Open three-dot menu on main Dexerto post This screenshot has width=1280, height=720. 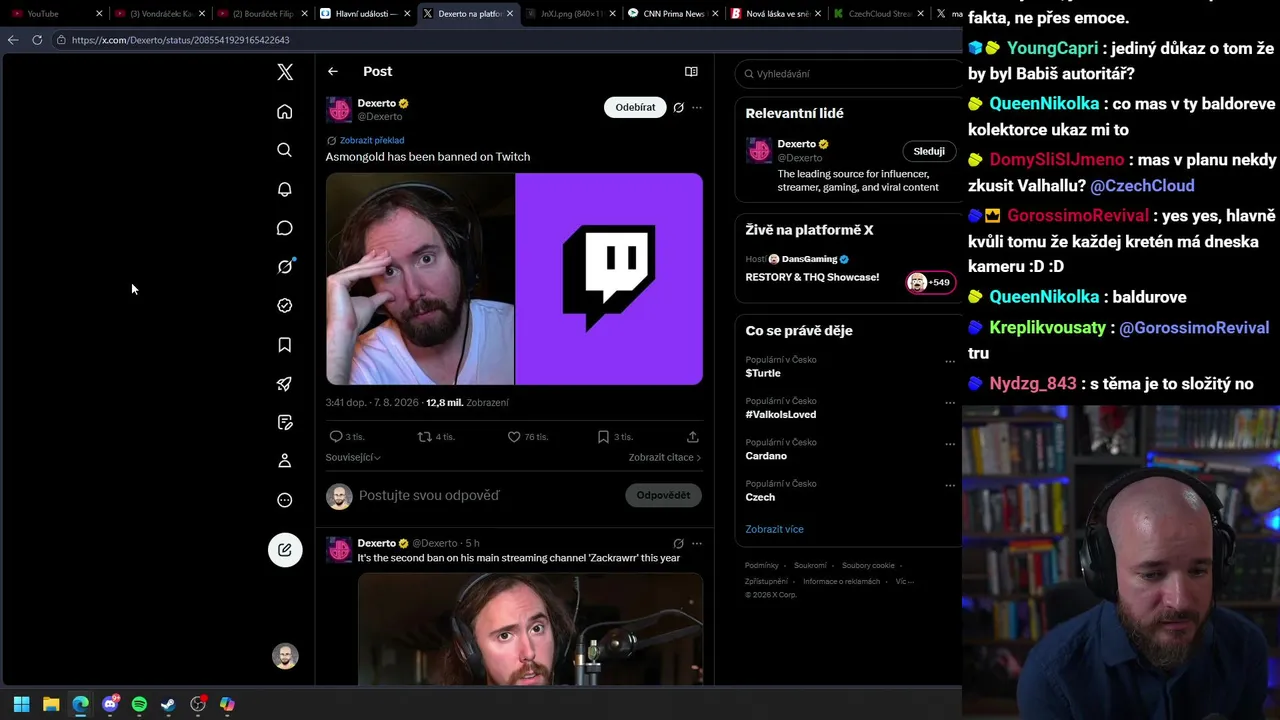tap(697, 108)
